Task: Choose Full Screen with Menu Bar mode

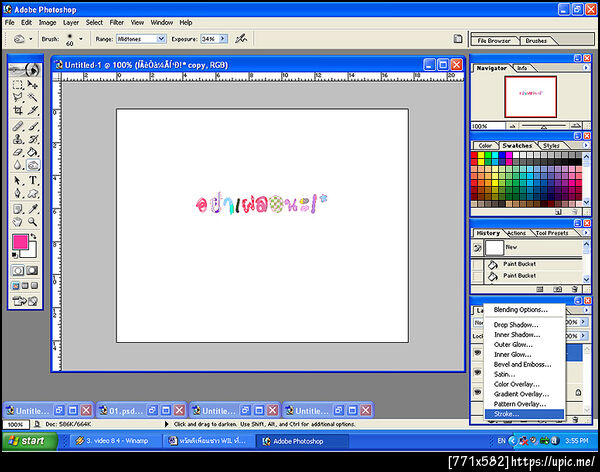Action: pos(25,286)
